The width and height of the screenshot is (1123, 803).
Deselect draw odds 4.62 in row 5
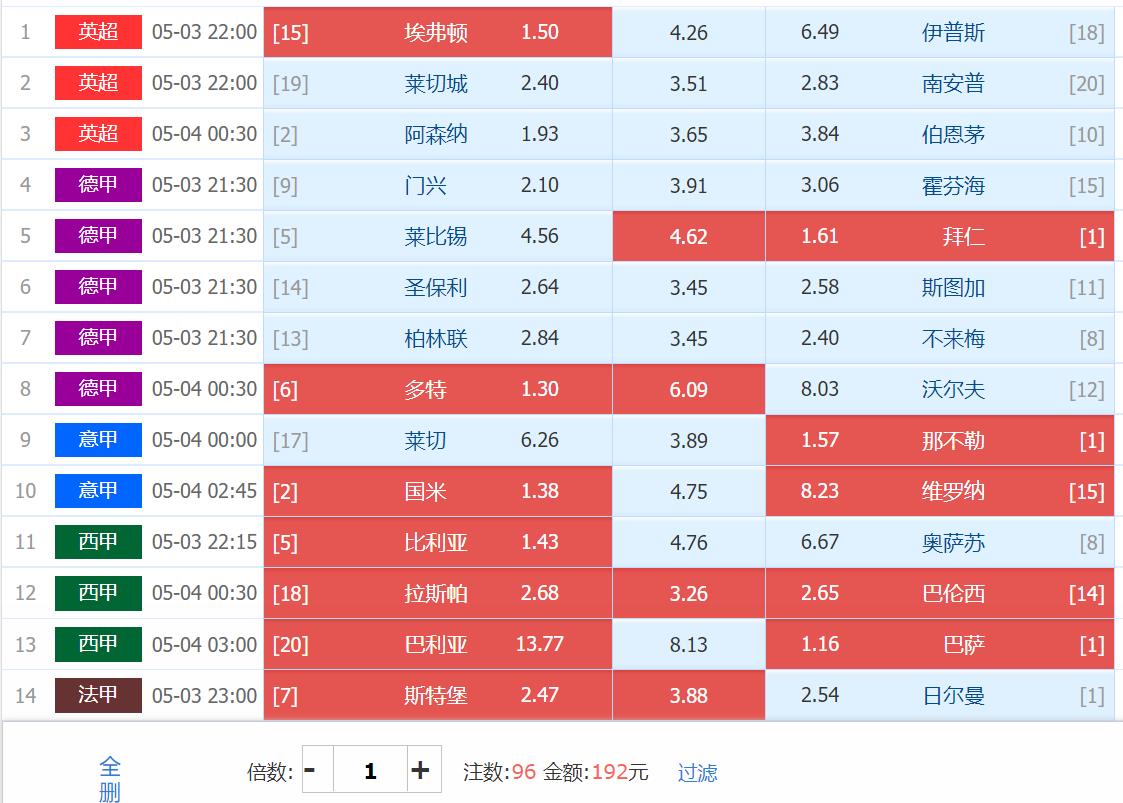click(688, 236)
